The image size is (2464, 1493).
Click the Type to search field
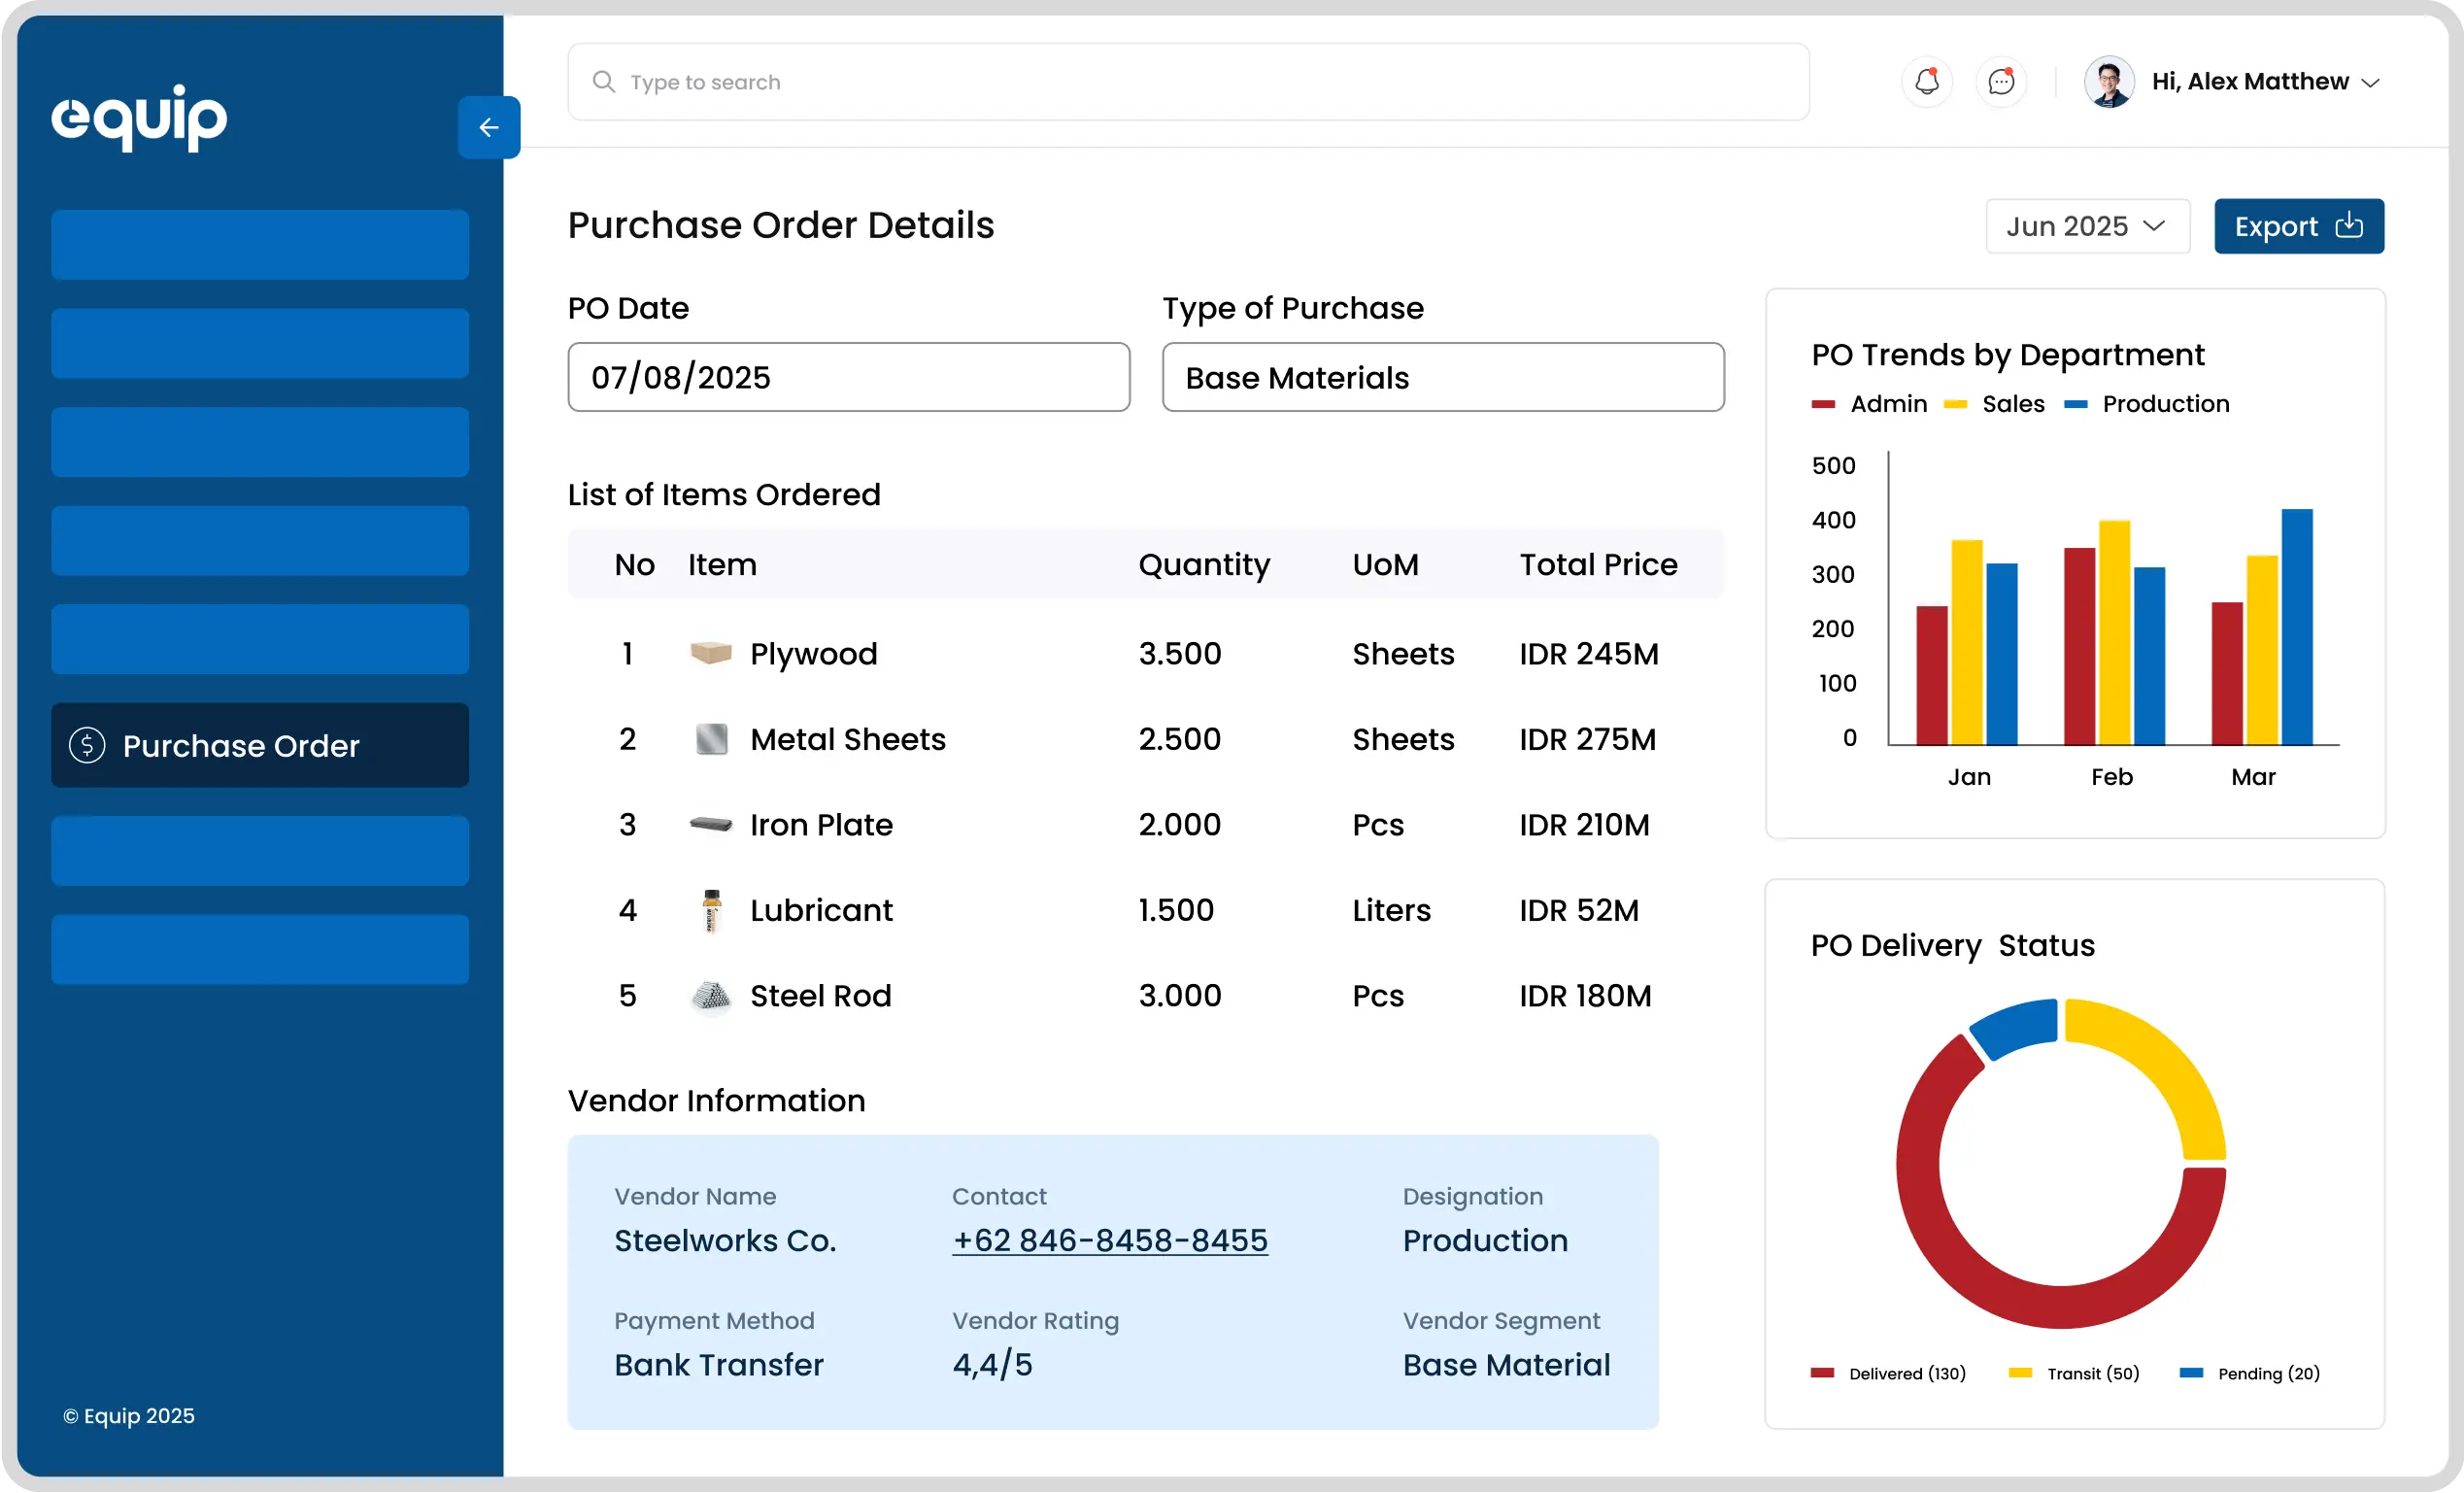click(1188, 82)
